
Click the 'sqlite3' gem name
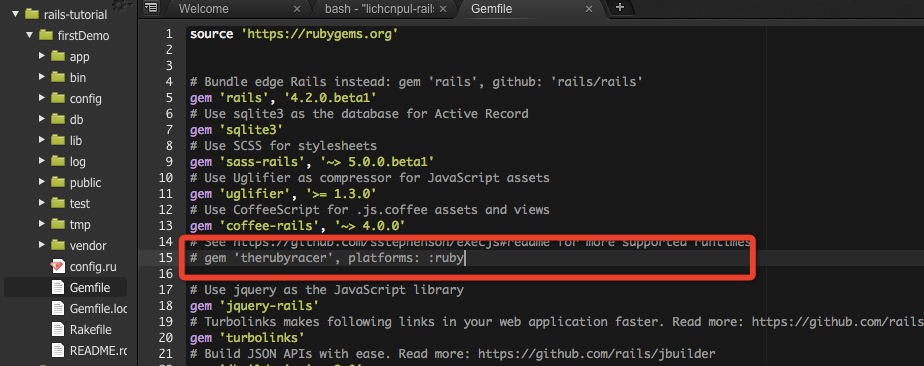pos(252,130)
